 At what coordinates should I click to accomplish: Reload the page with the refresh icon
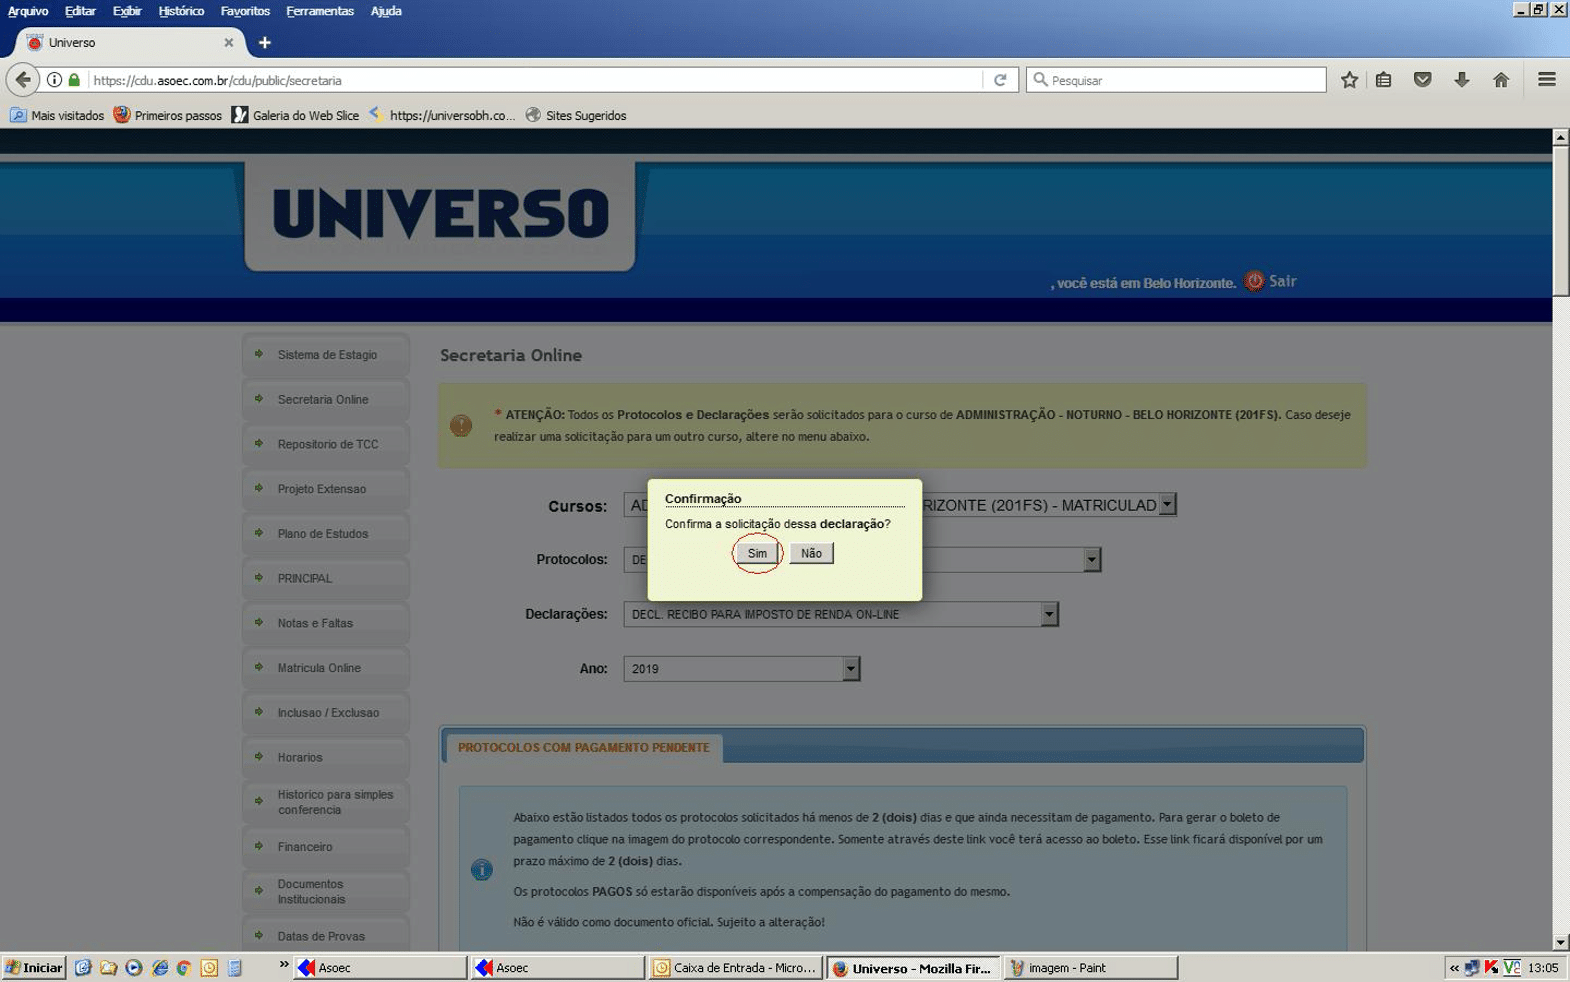click(1000, 80)
